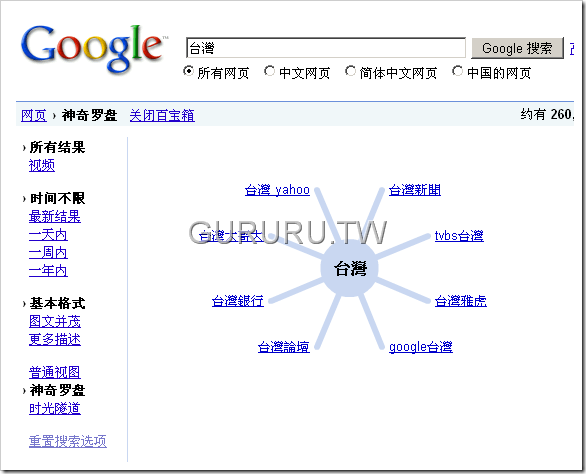This screenshot has width=586, height=474.
Task: Click the 神奇罗盘 breadcrumb text
Action: point(90,115)
